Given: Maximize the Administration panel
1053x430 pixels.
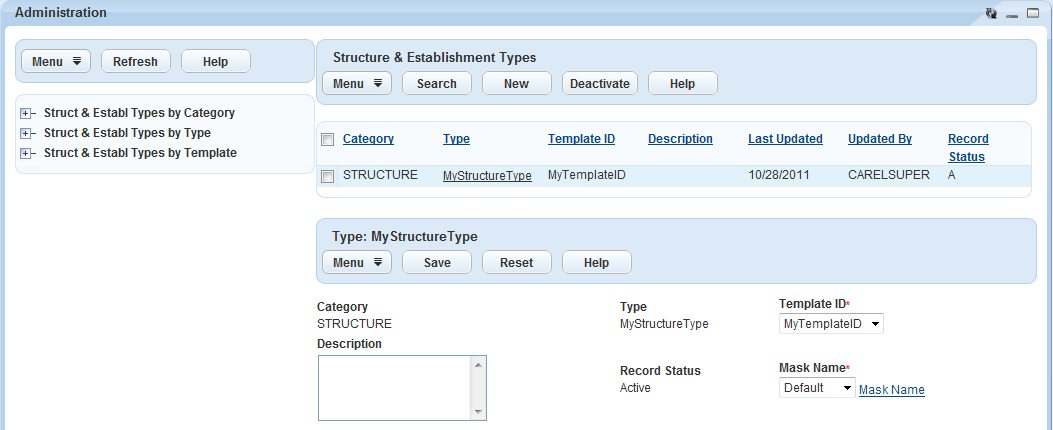Looking at the screenshot, I should click(x=1033, y=13).
